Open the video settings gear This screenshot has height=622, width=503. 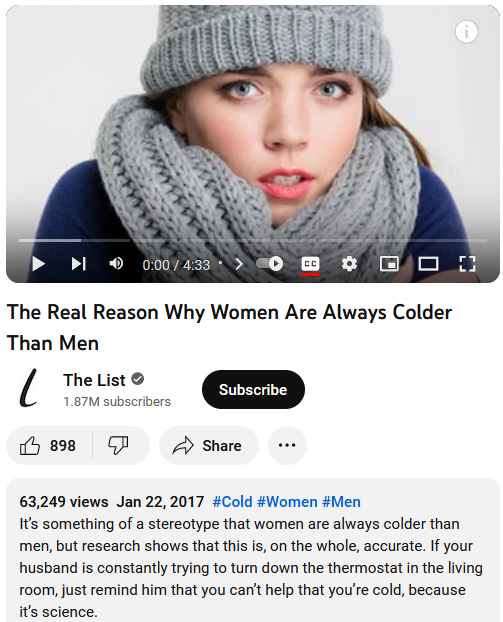point(349,263)
